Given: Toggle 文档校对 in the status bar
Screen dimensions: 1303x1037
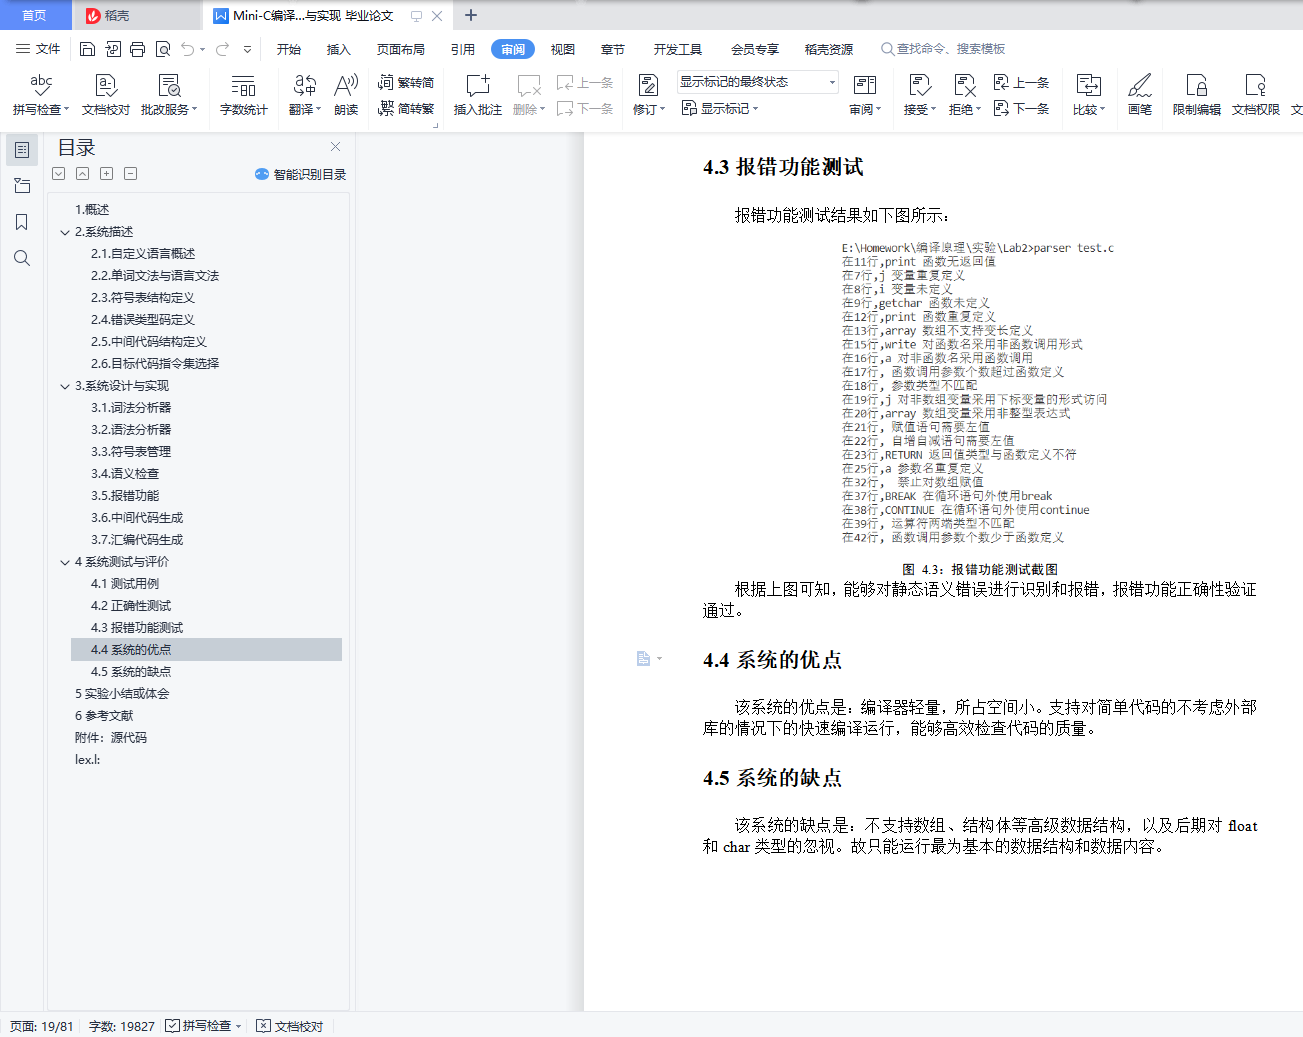Looking at the screenshot, I should click(288, 1025).
